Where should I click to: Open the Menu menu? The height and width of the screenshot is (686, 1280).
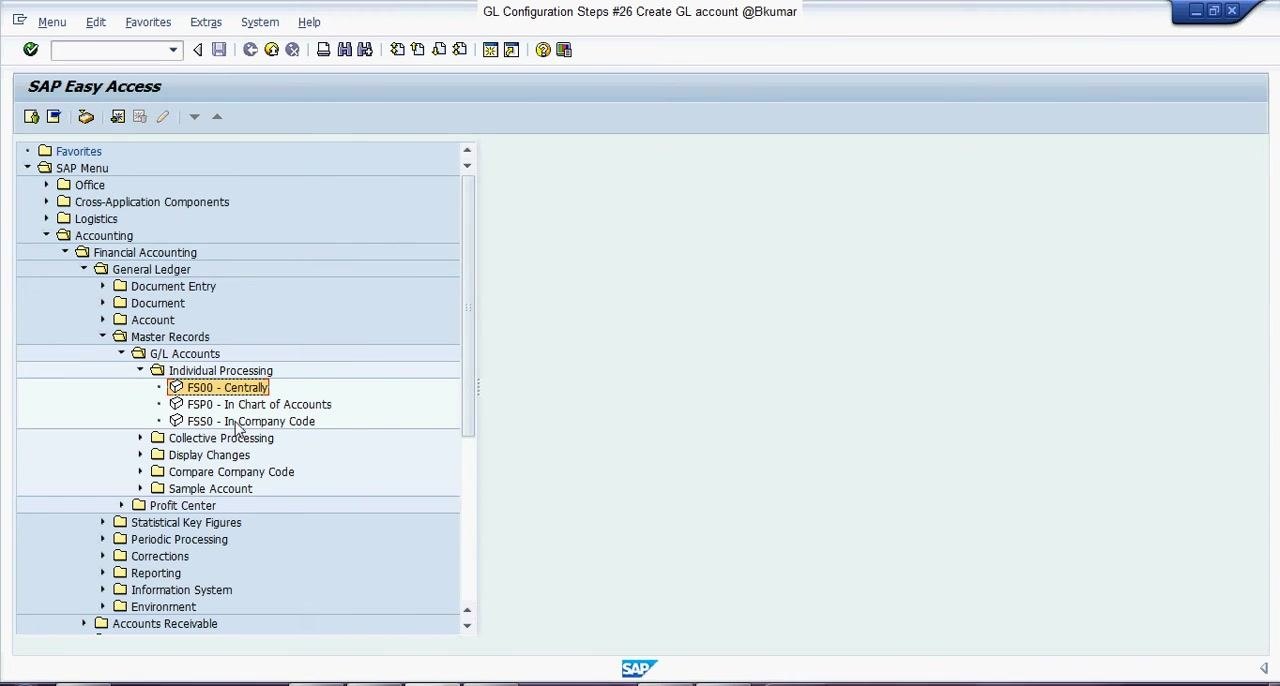click(x=52, y=22)
